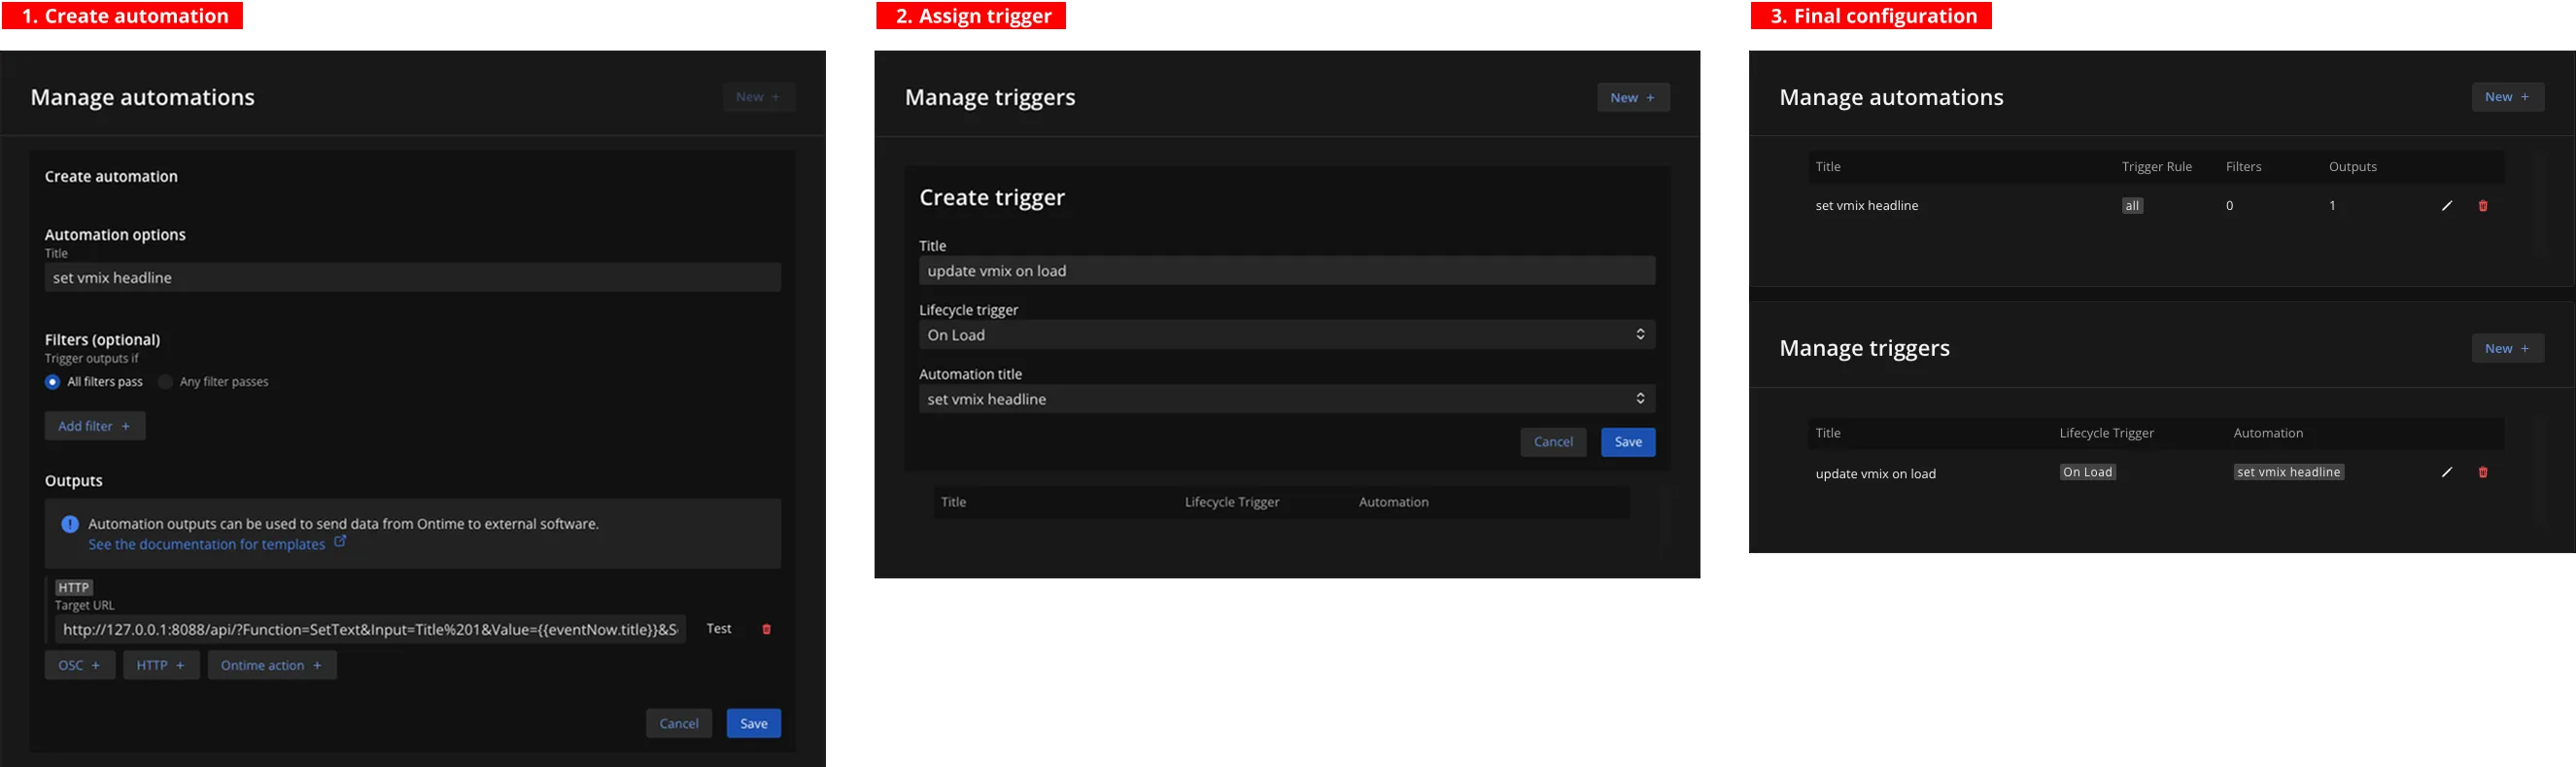2576x767 pixels.
Task: Click 'set vmix headline' title in automations table
Action: pos(1866,206)
